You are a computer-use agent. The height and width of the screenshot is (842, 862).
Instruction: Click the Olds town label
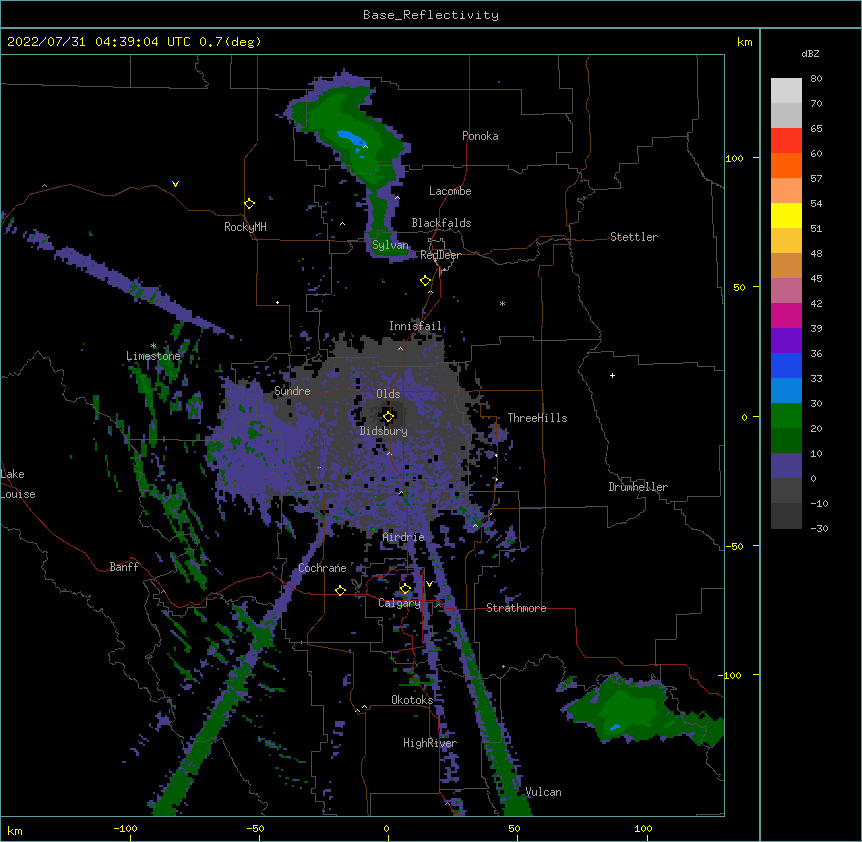tap(388, 394)
